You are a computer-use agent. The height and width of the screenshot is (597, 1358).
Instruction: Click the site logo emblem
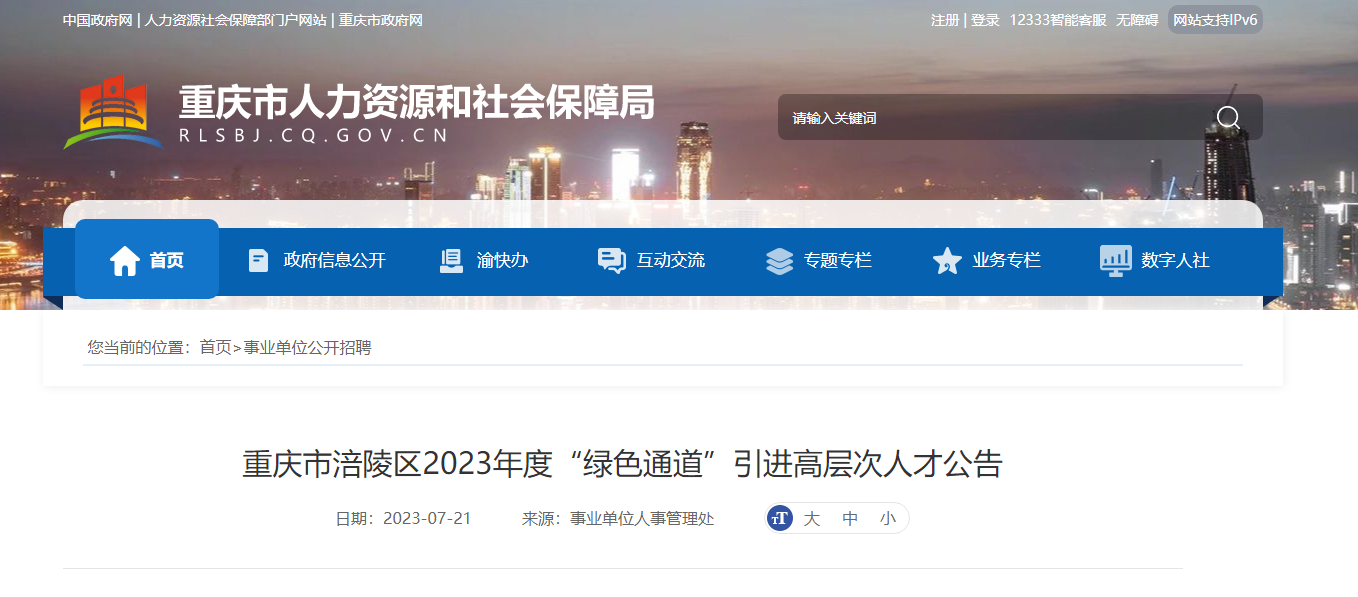112,112
